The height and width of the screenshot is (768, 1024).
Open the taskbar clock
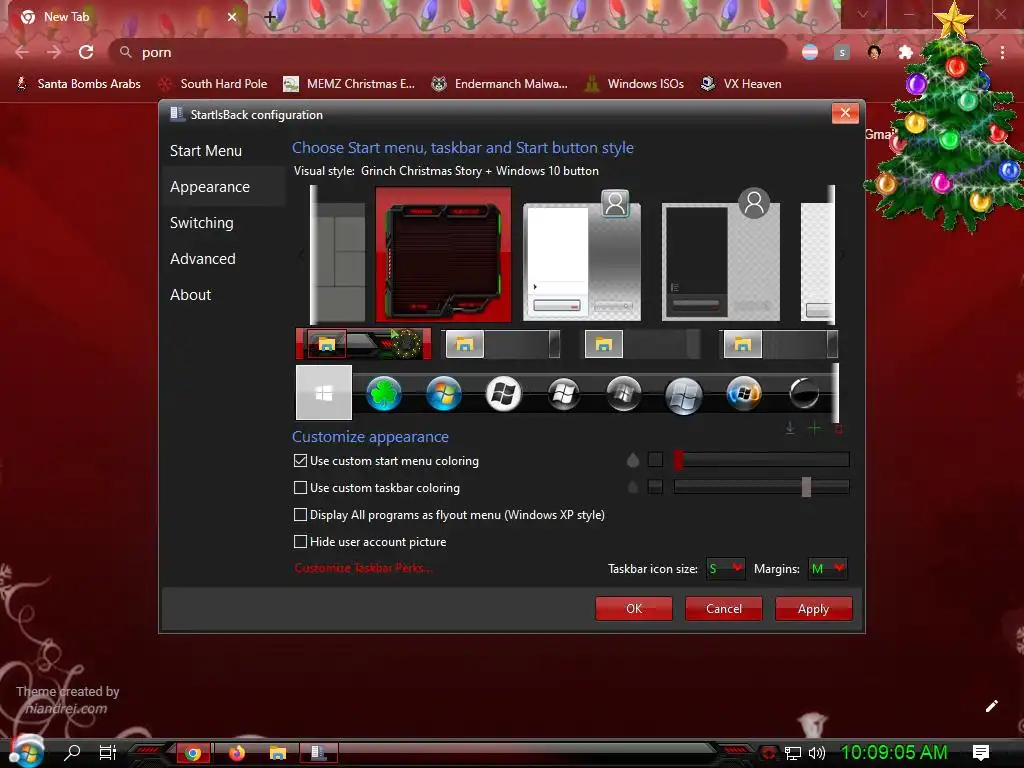pos(894,753)
